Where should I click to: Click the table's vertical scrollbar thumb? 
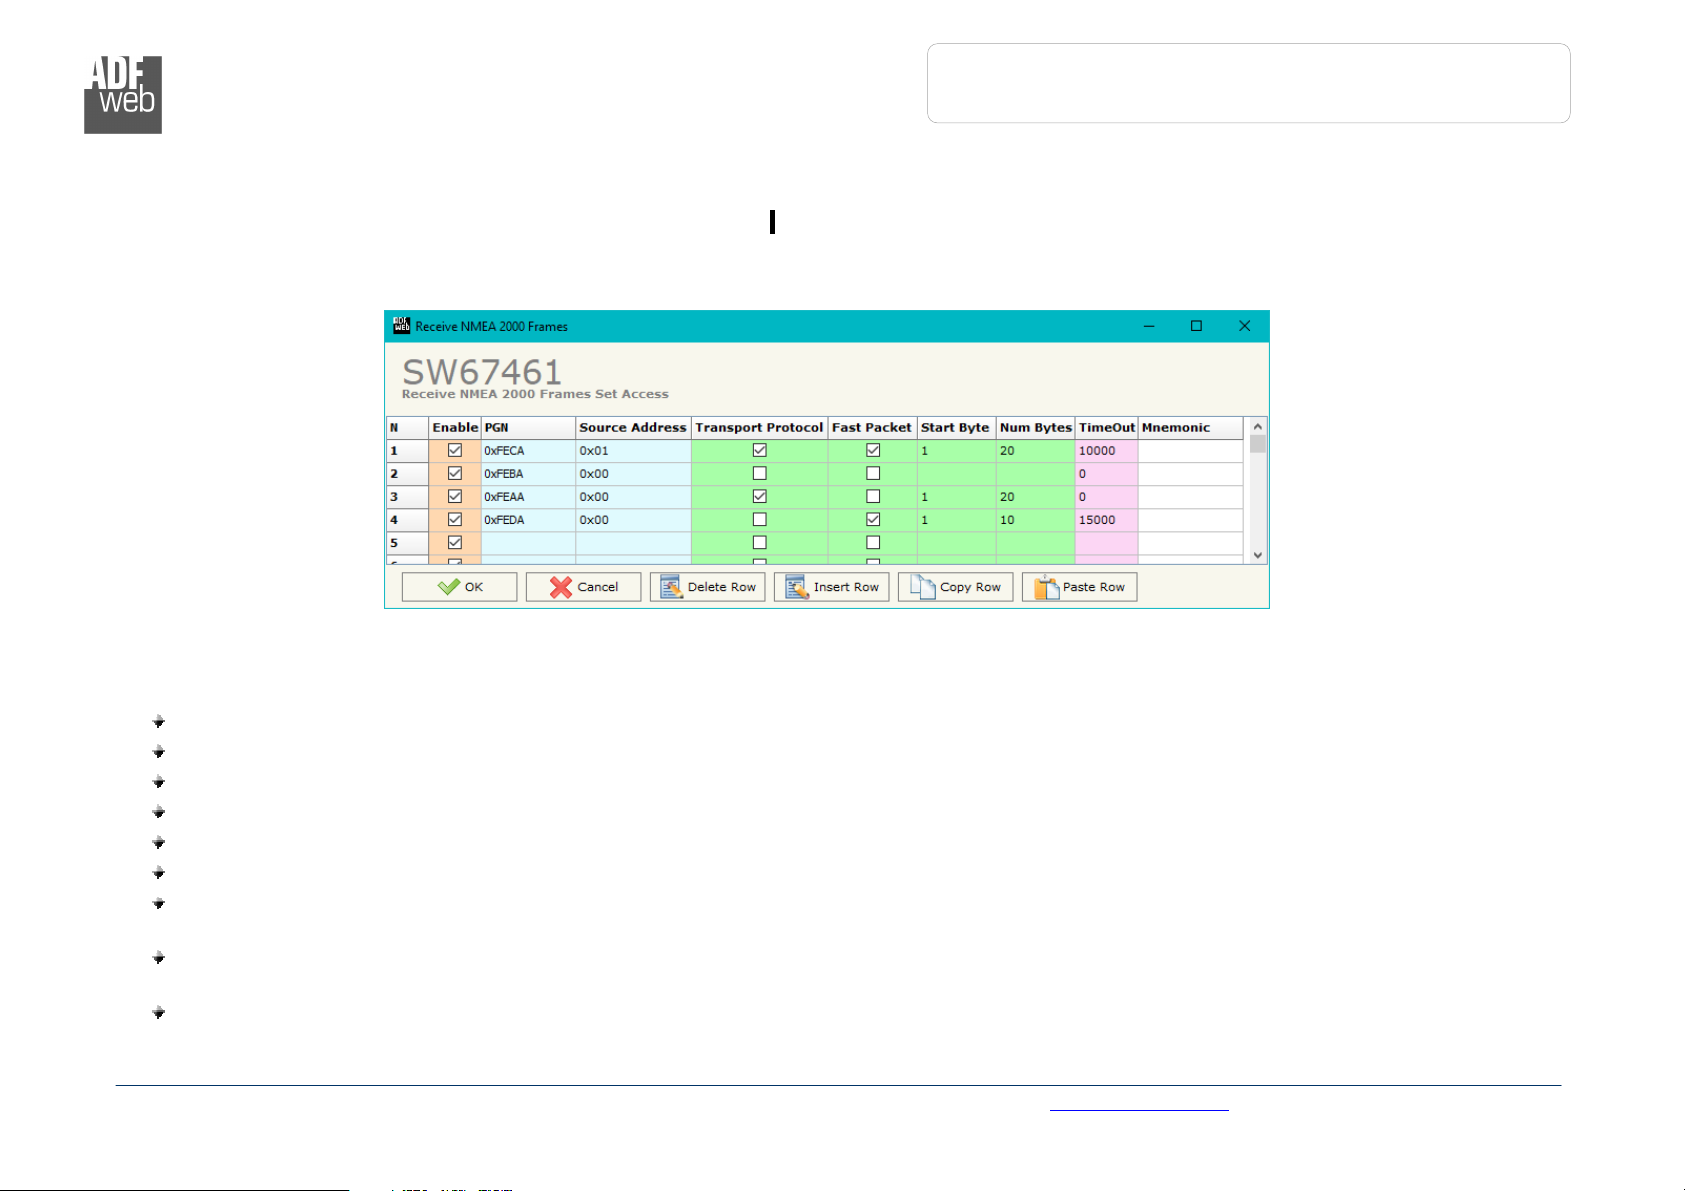pyautogui.click(x=1258, y=444)
